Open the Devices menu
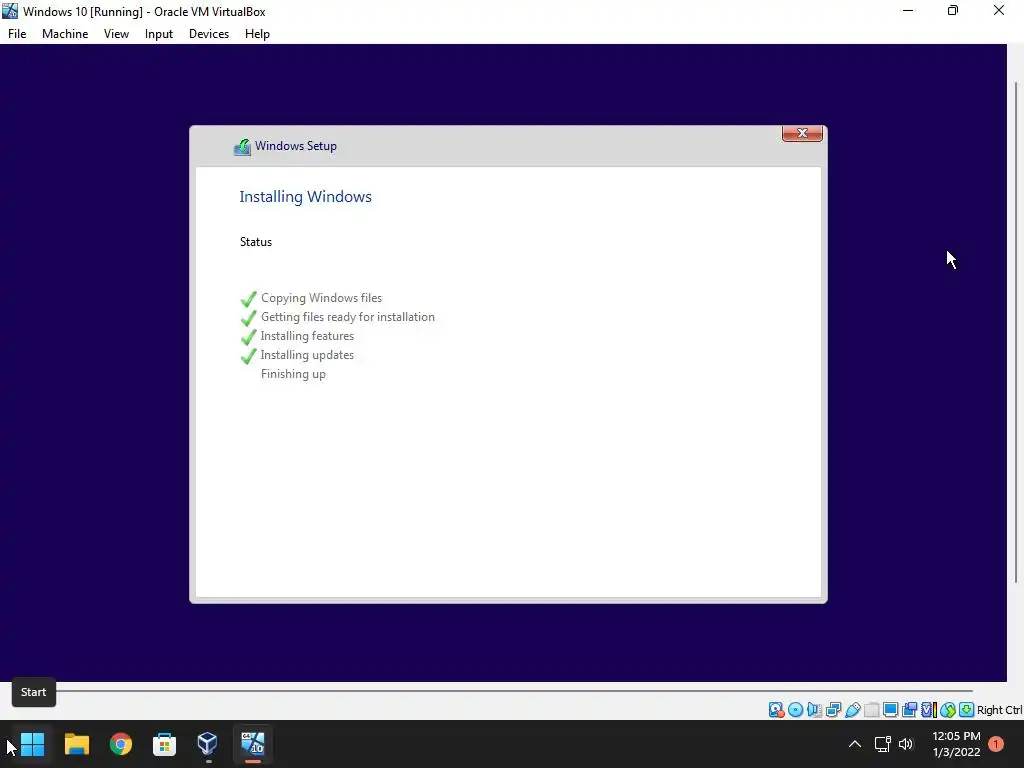Image resolution: width=1024 pixels, height=768 pixels. tap(209, 34)
